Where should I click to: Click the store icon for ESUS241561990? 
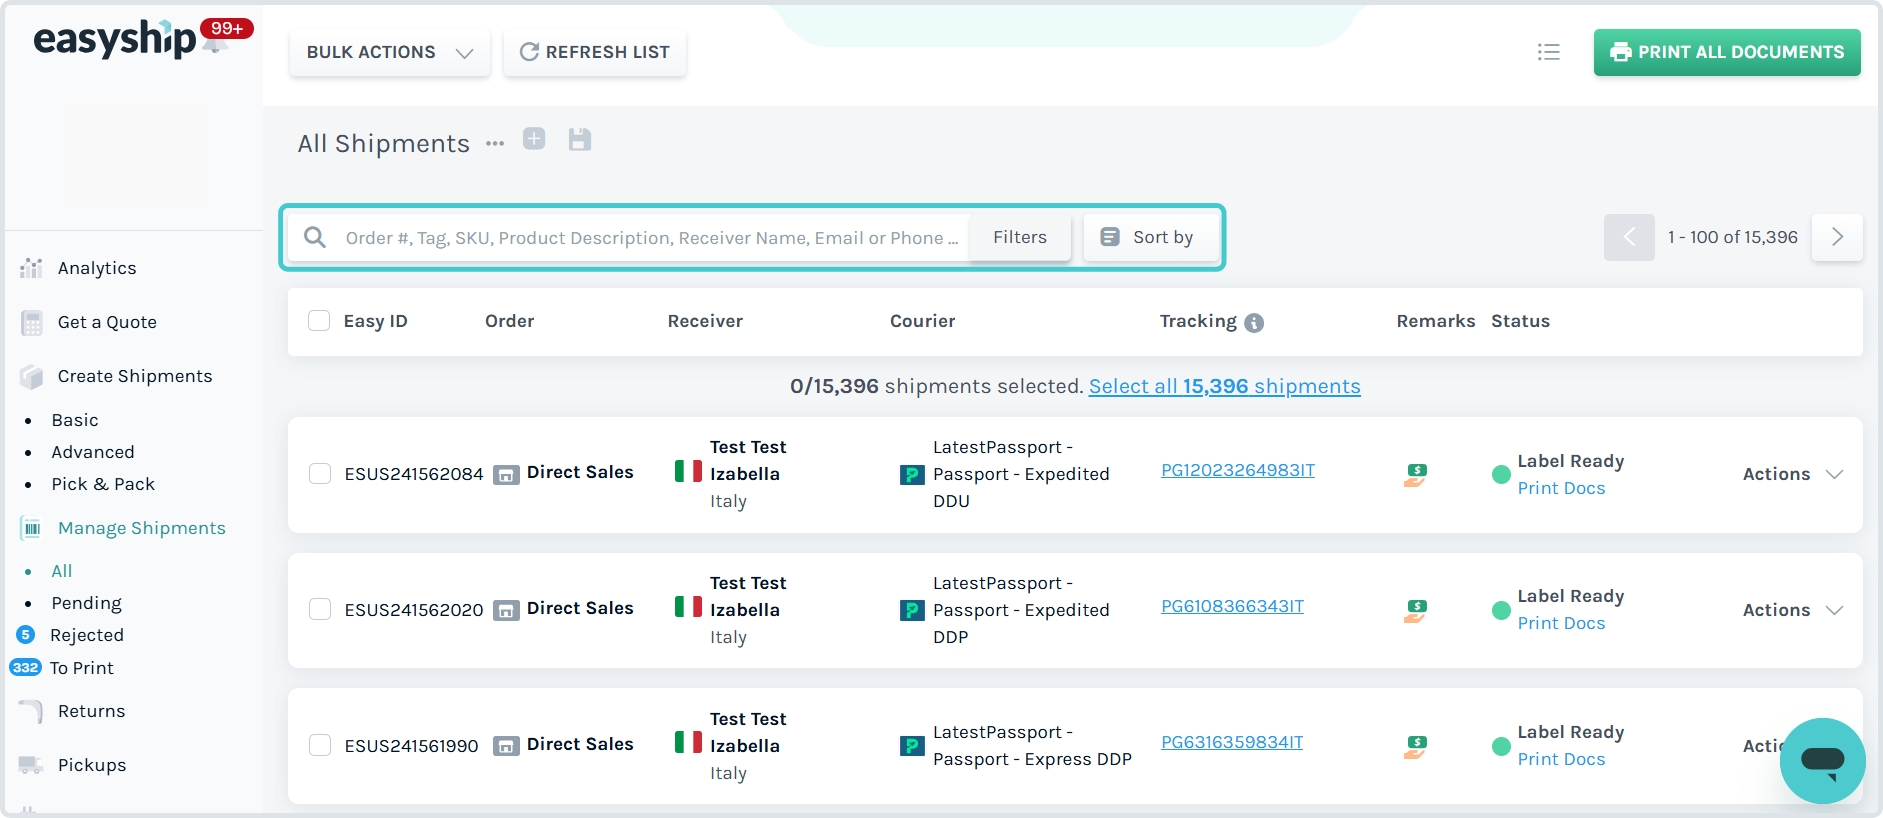pos(506,746)
